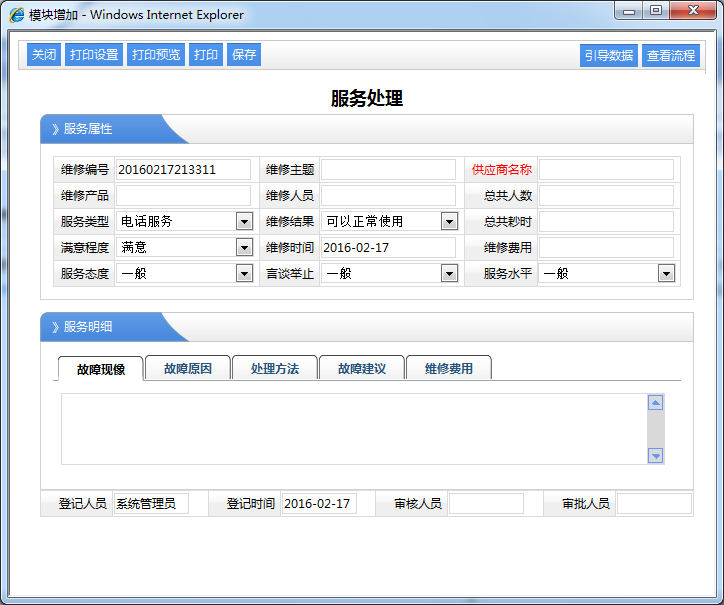
Task: Open the 服务水平 dropdown
Action: pyautogui.click(x=666, y=273)
